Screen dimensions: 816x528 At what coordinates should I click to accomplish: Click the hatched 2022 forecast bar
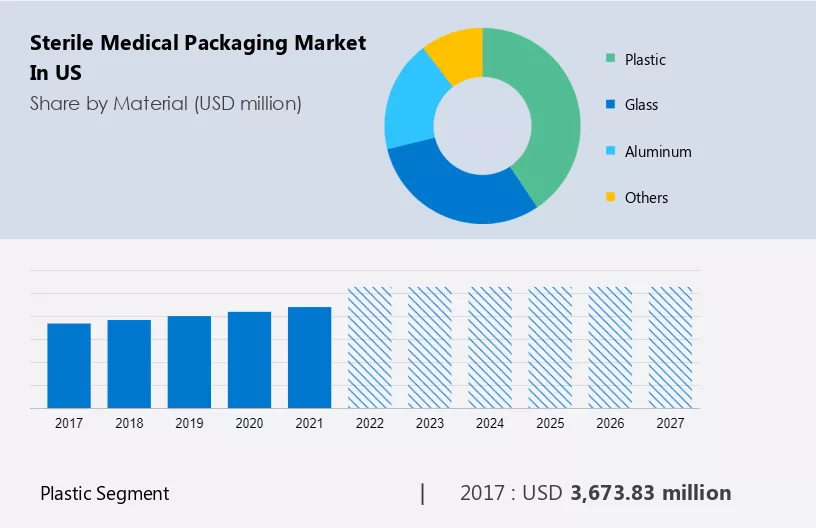(369, 347)
